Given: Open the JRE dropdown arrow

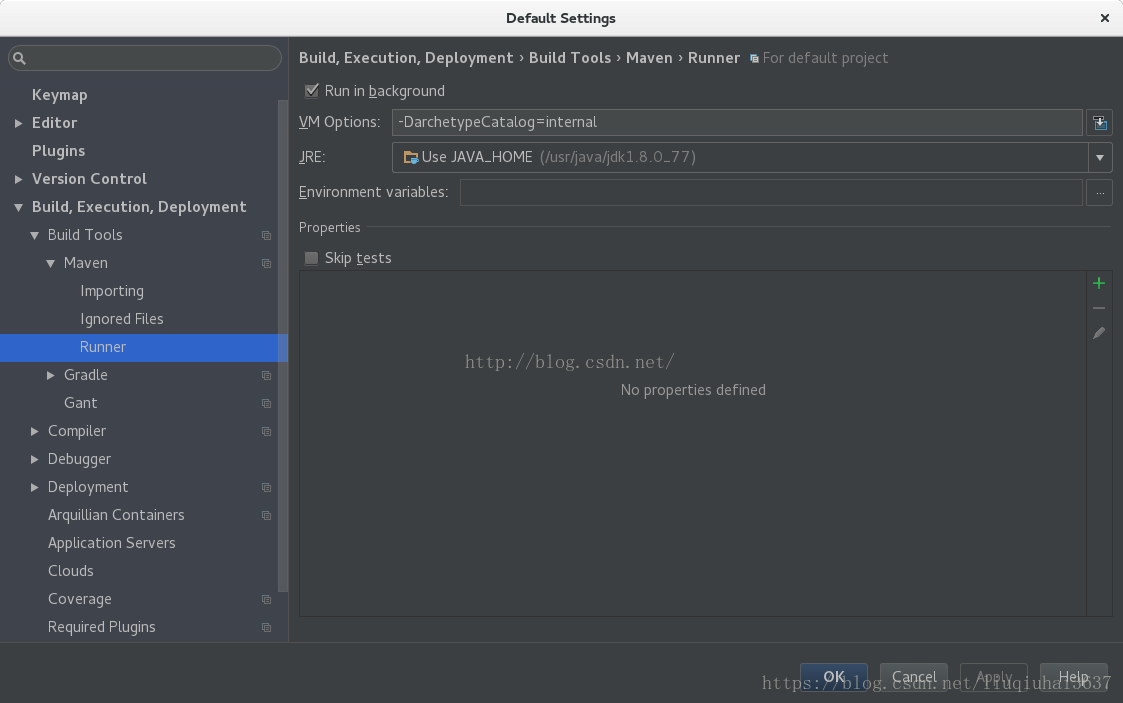Looking at the screenshot, I should tap(1099, 157).
